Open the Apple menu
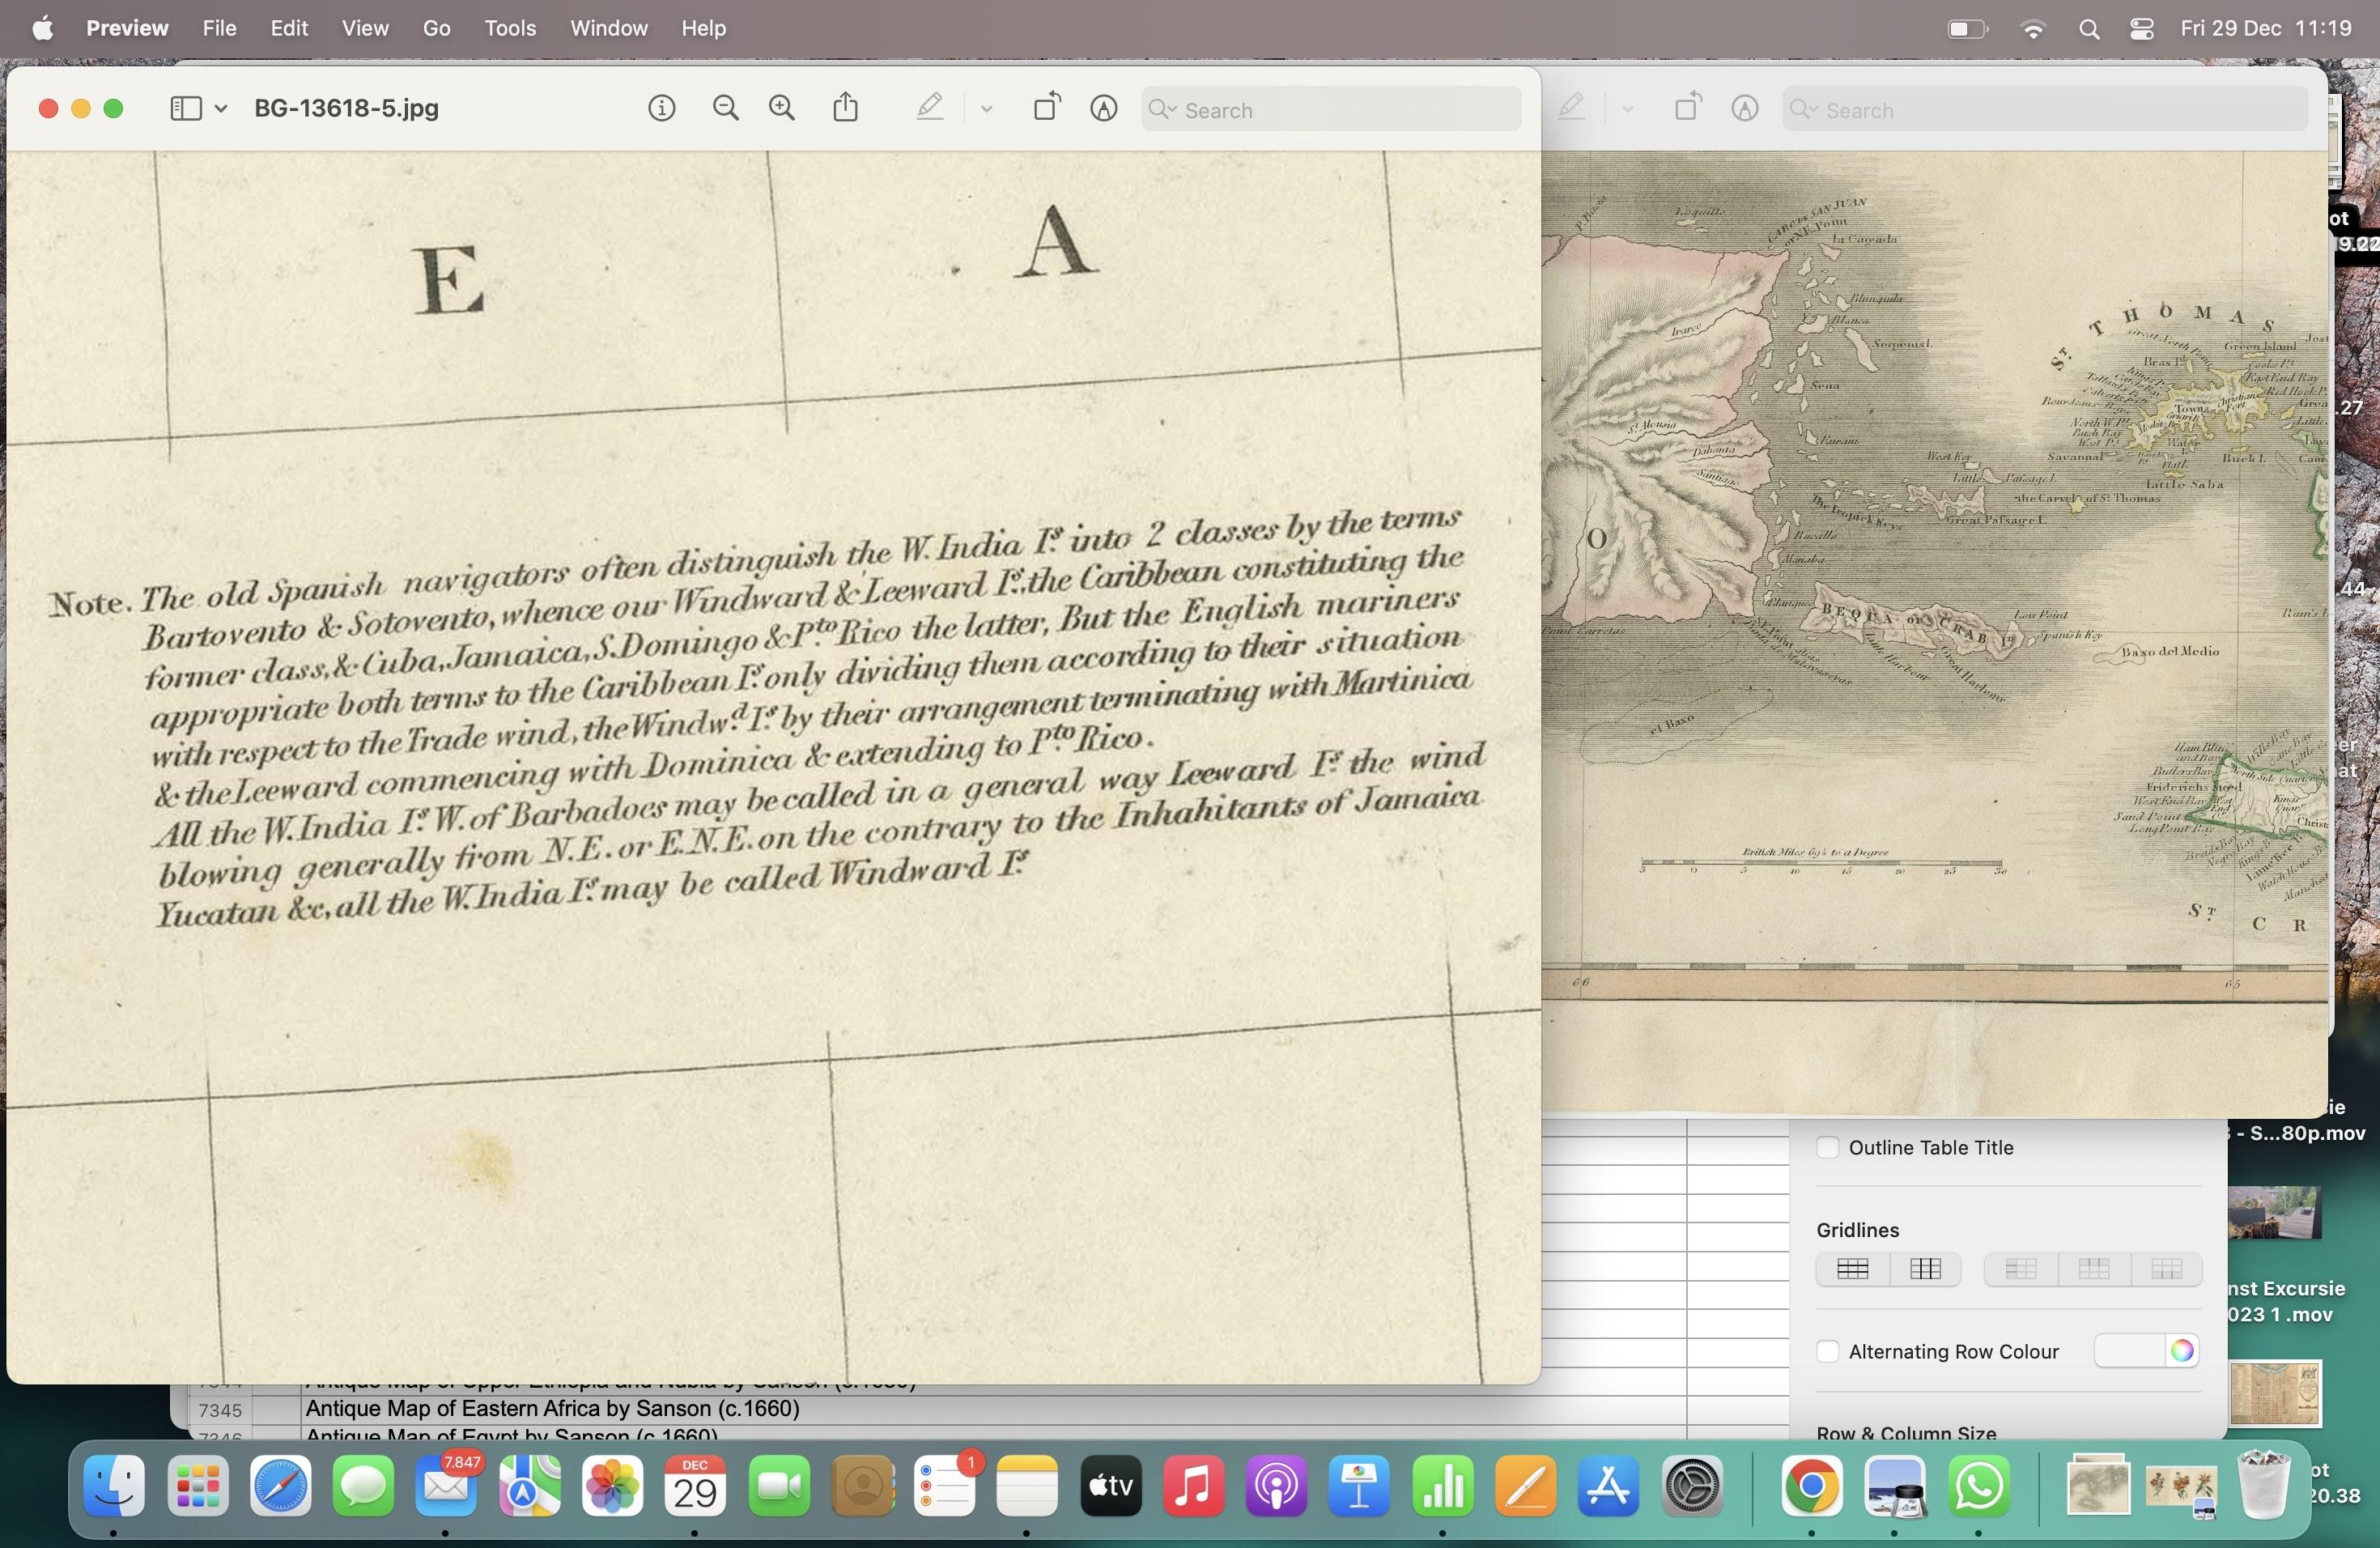Image resolution: width=2380 pixels, height=1548 pixels. click(x=42, y=28)
